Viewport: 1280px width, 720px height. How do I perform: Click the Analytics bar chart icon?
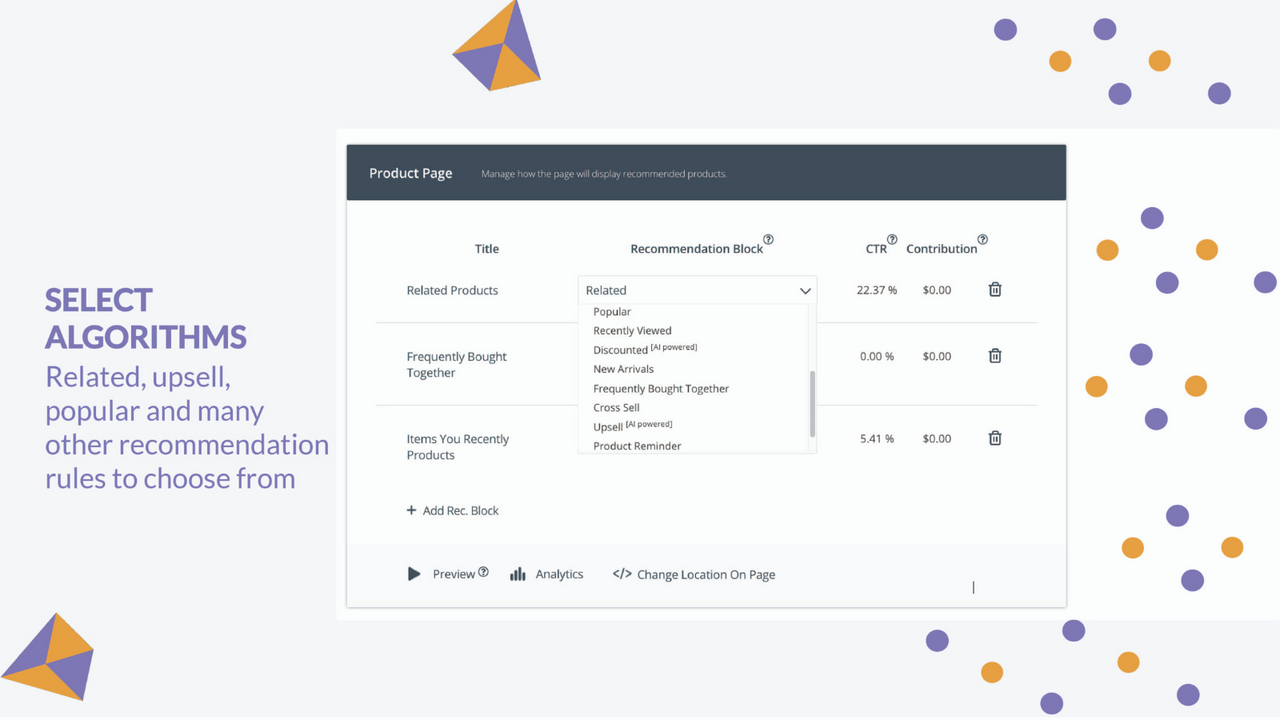(517, 573)
